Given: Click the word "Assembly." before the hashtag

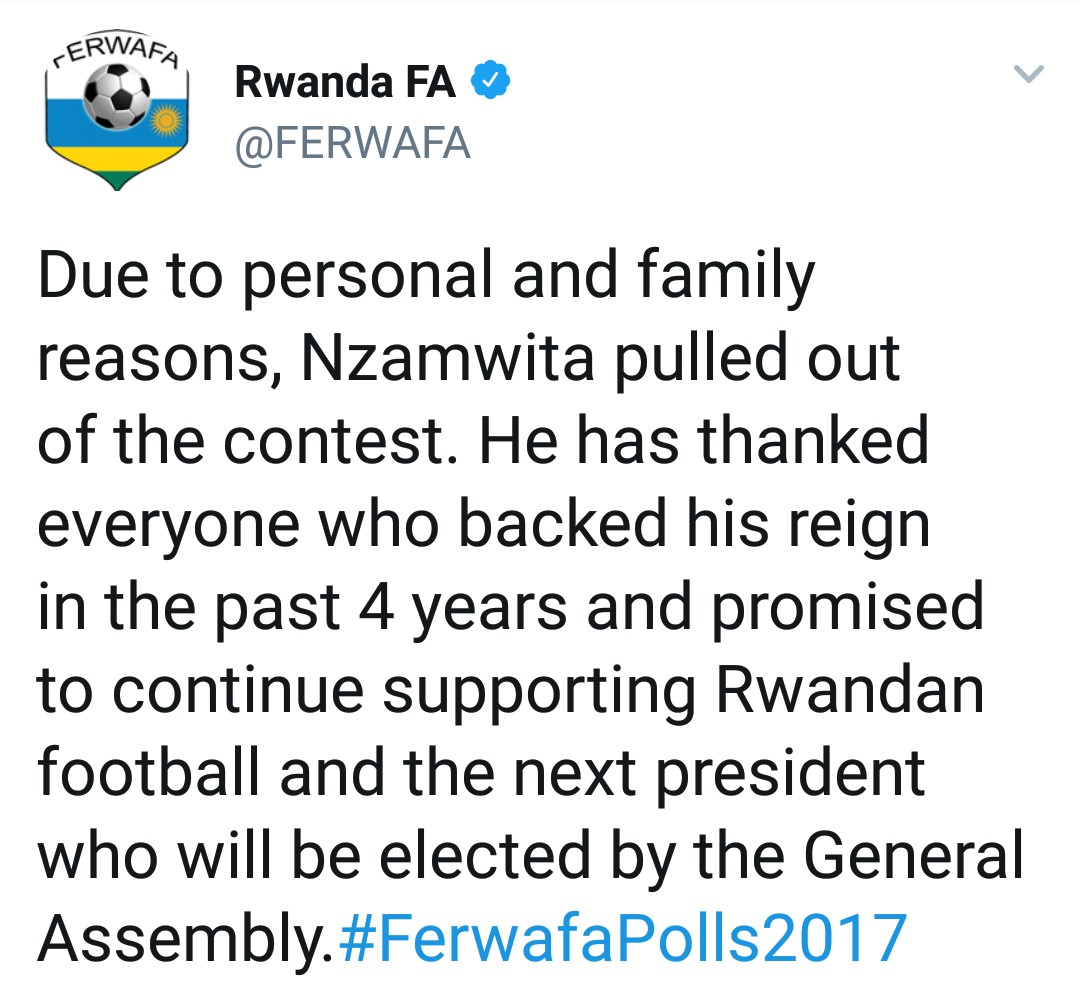Looking at the screenshot, I should (185, 938).
